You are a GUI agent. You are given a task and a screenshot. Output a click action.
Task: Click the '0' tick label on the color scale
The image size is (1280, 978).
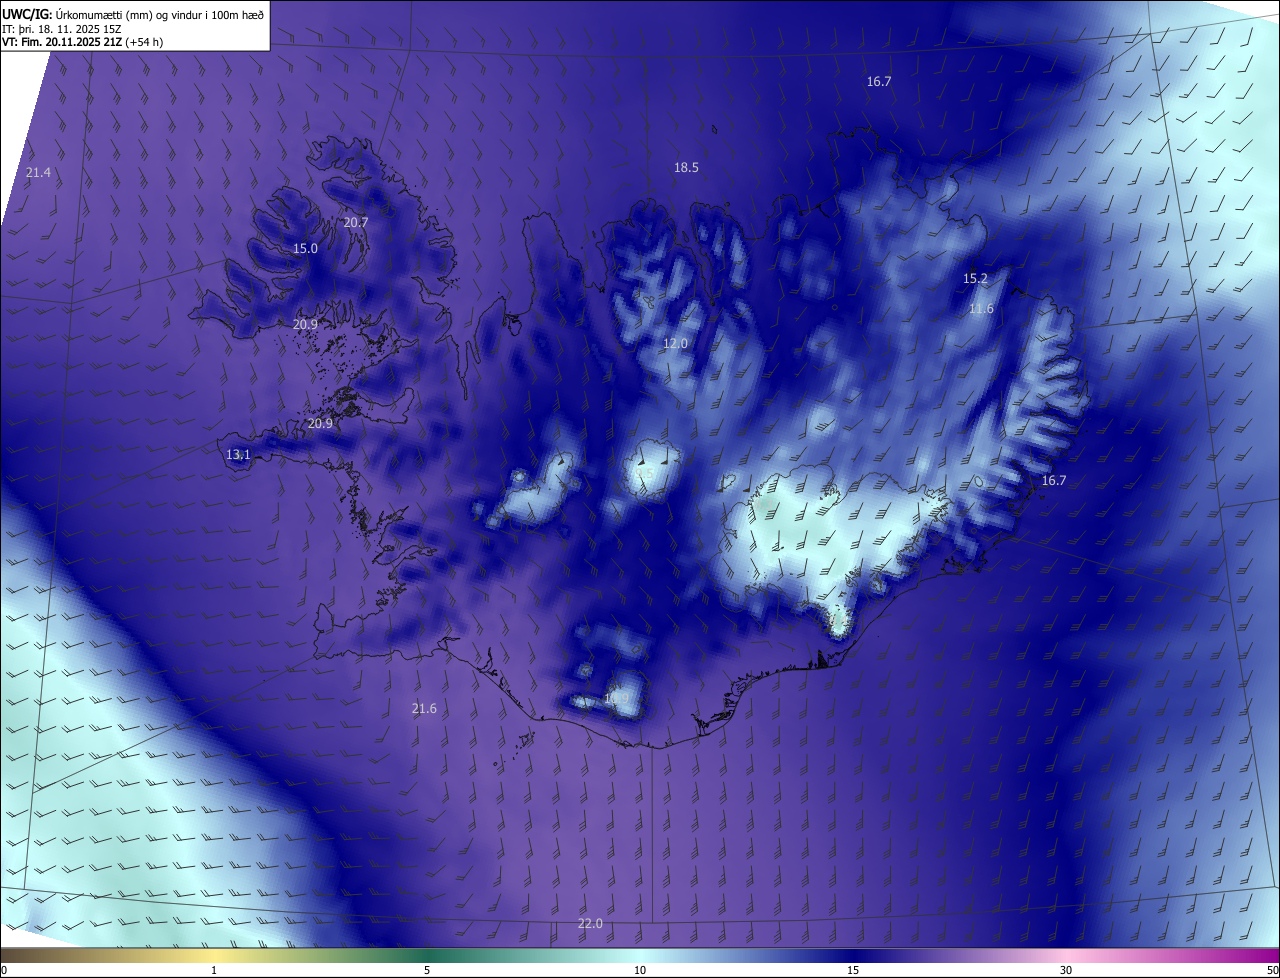click(x=4, y=970)
